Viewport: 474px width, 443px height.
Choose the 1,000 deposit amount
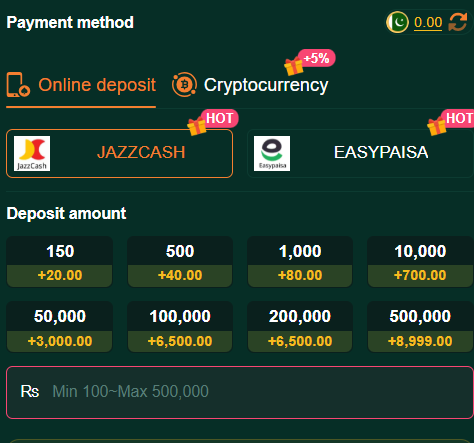tap(300, 262)
